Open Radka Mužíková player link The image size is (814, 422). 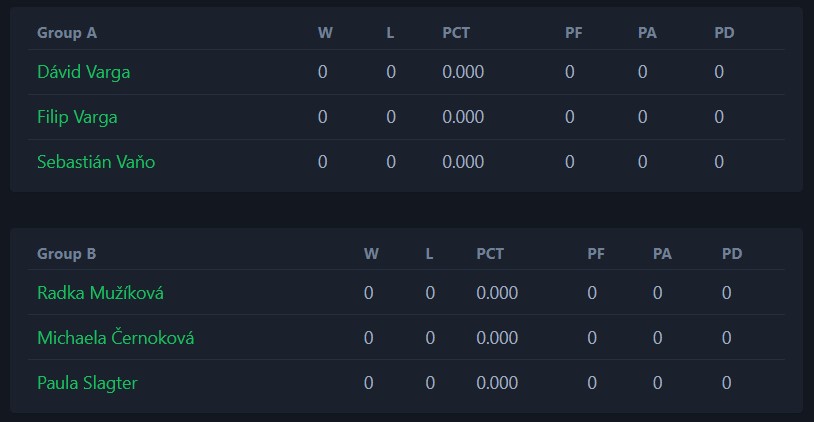(x=100, y=293)
